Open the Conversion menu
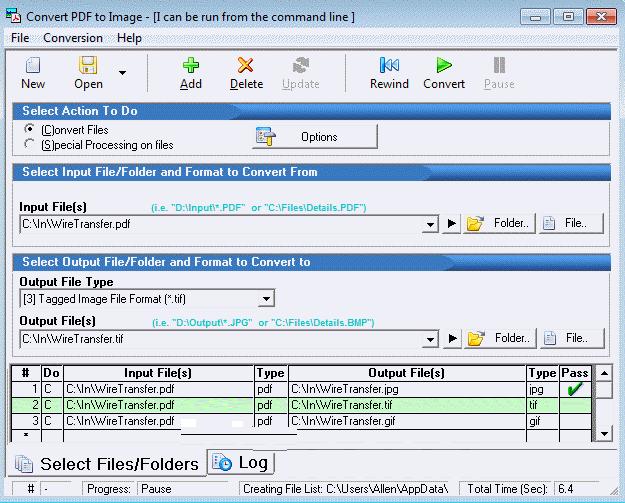This screenshot has width=625, height=503. (73, 38)
